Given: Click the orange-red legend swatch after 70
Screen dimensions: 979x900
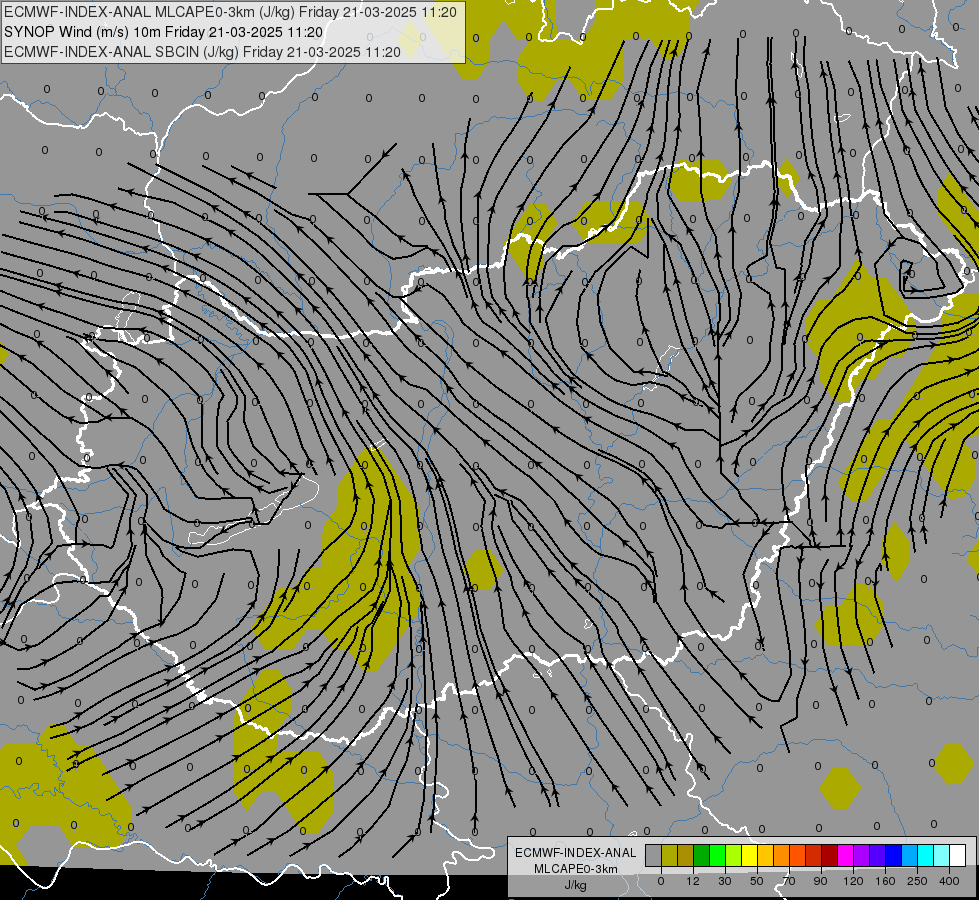Looking at the screenshot, I should pyautogui.click(x=797, y=855).
